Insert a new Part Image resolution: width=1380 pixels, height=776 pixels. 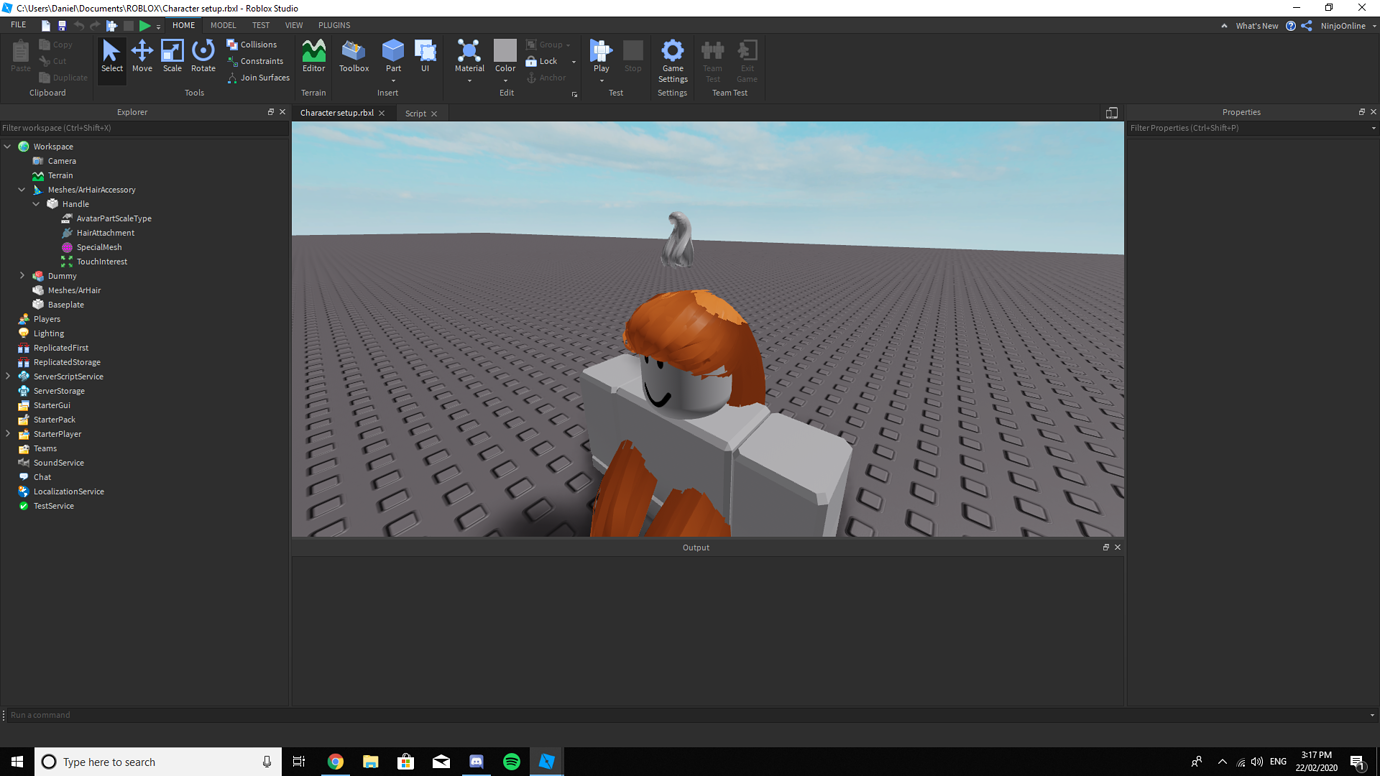coord(392,57)
